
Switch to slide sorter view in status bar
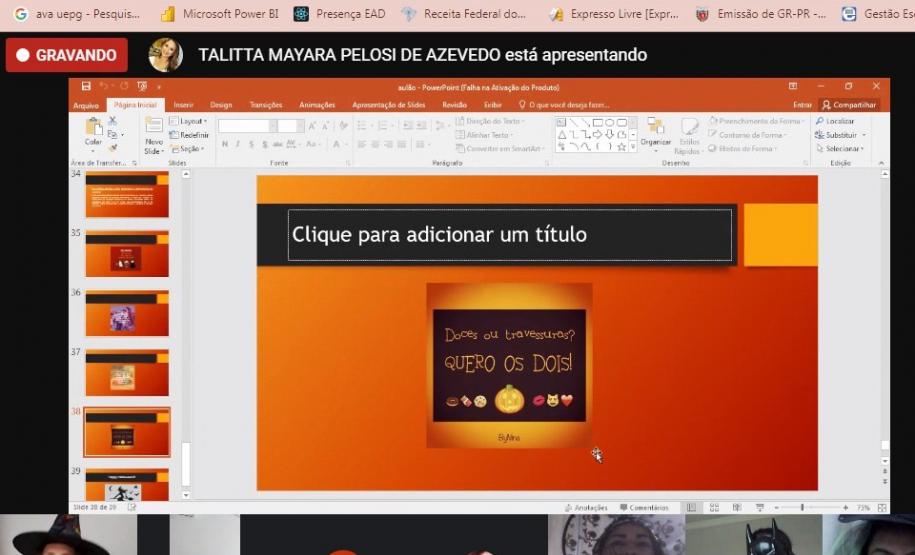pyautogui.click(x=714, y=508)
